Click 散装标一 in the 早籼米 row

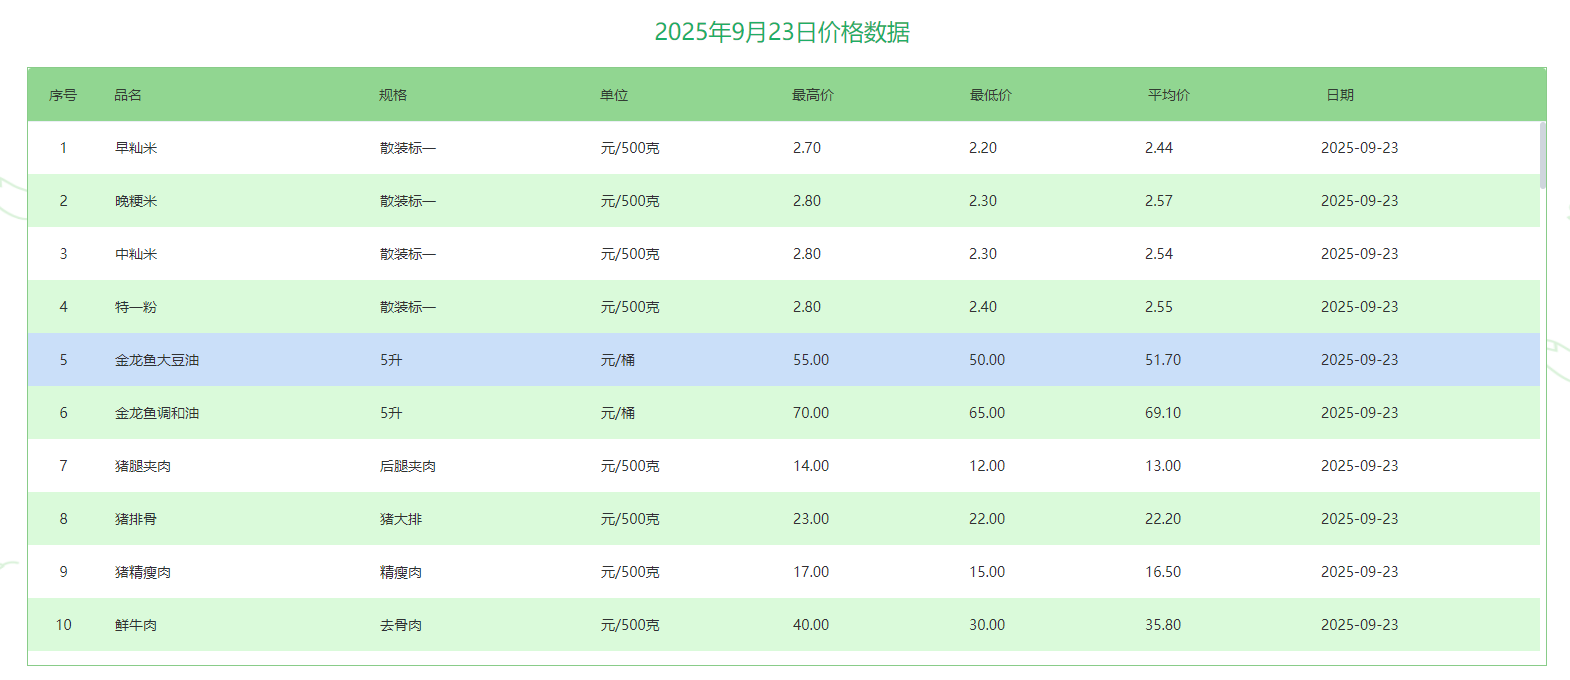click(x=408, y=148)
